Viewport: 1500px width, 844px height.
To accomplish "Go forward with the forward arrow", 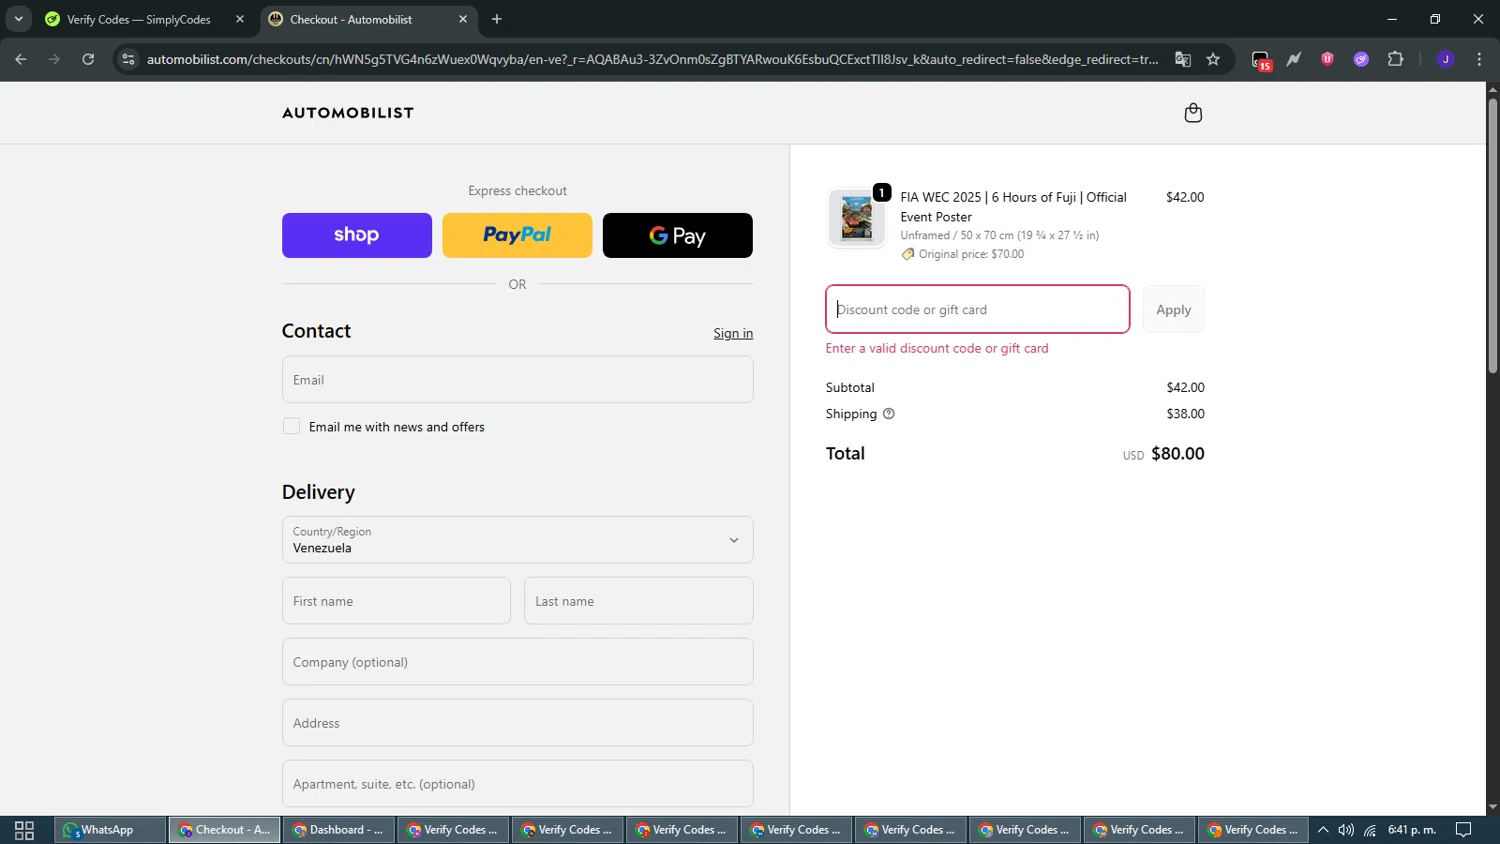I will click(x=54, y=59).
